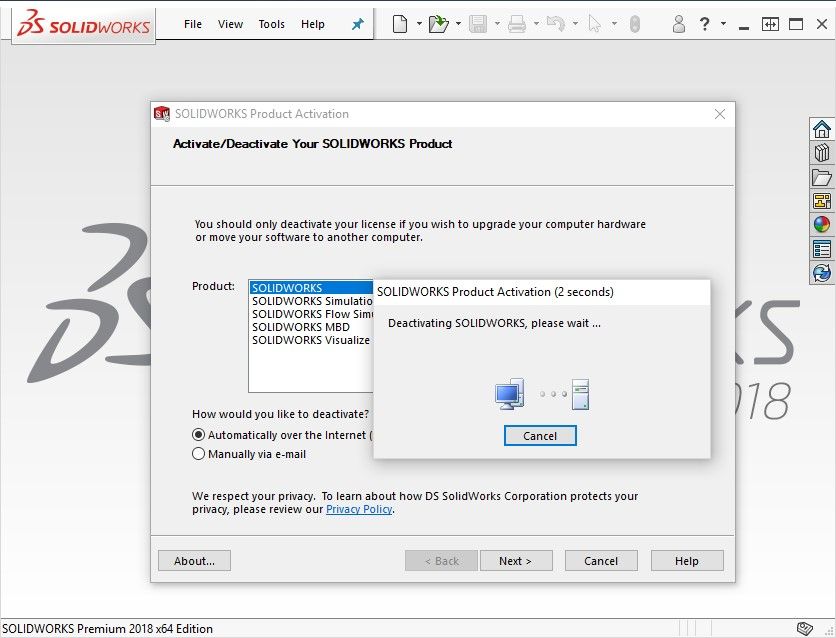The width and height of the screenshot is (836, 638).
Task: Click the user login icon
Action: (679, 24)
